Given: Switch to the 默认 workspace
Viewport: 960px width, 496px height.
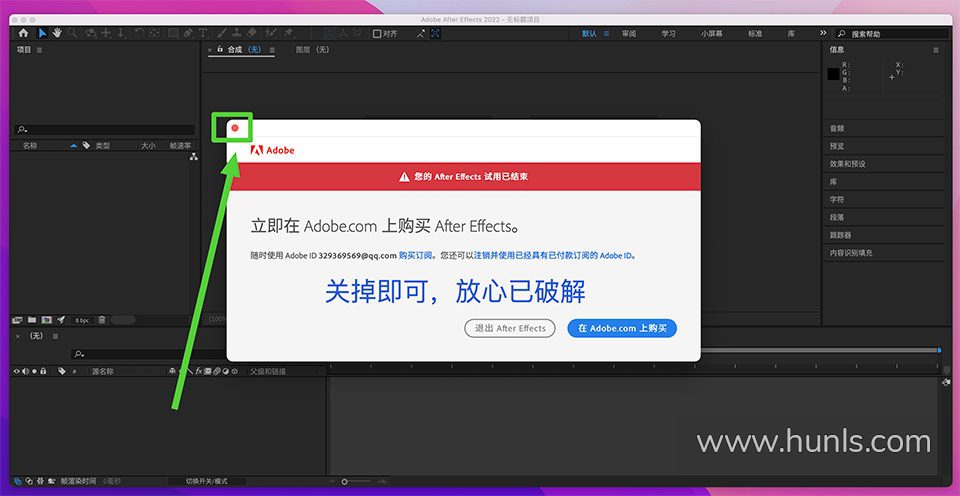Looking at the screenshot, I should 589,34.
